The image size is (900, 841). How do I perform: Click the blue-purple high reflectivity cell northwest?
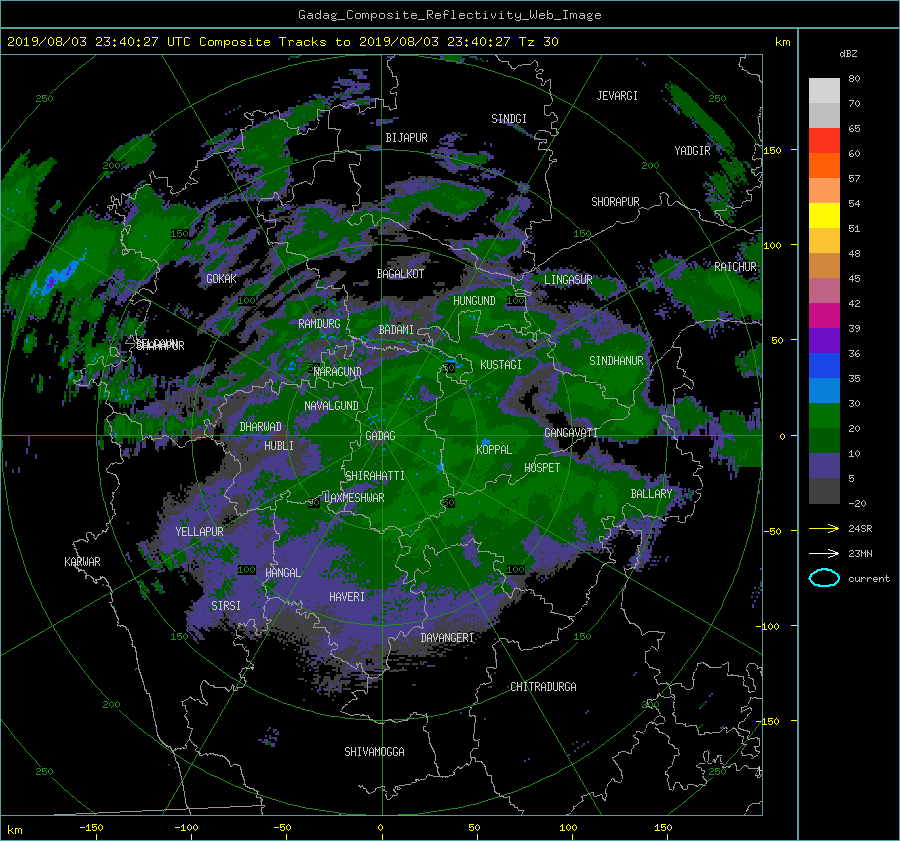60,277
